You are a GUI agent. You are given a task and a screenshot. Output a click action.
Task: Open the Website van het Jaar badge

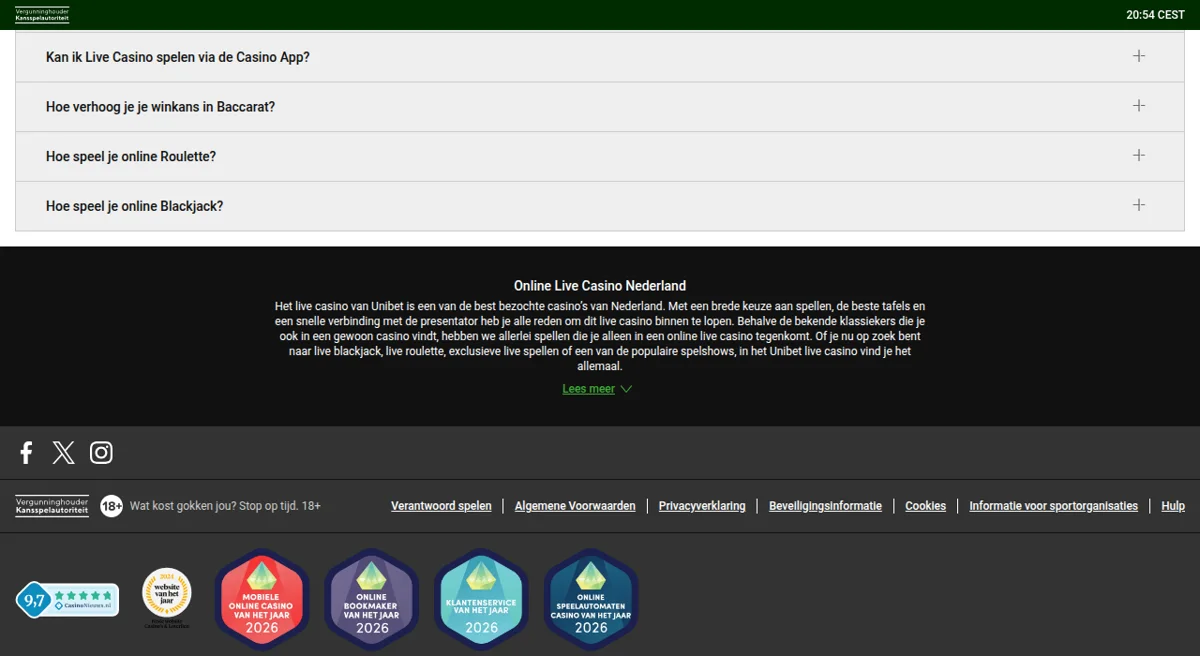(x=166, y=597)
